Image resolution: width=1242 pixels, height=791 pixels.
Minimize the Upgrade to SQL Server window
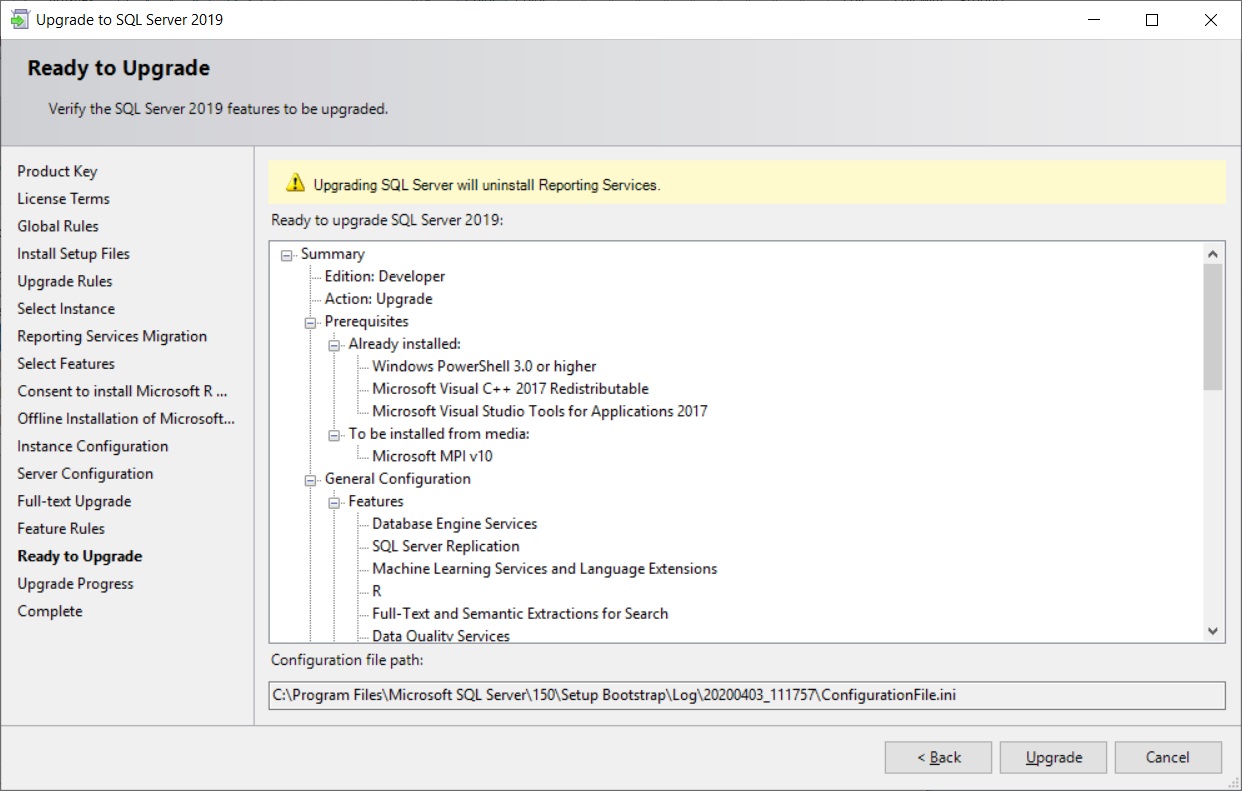tap(1093, 20)
